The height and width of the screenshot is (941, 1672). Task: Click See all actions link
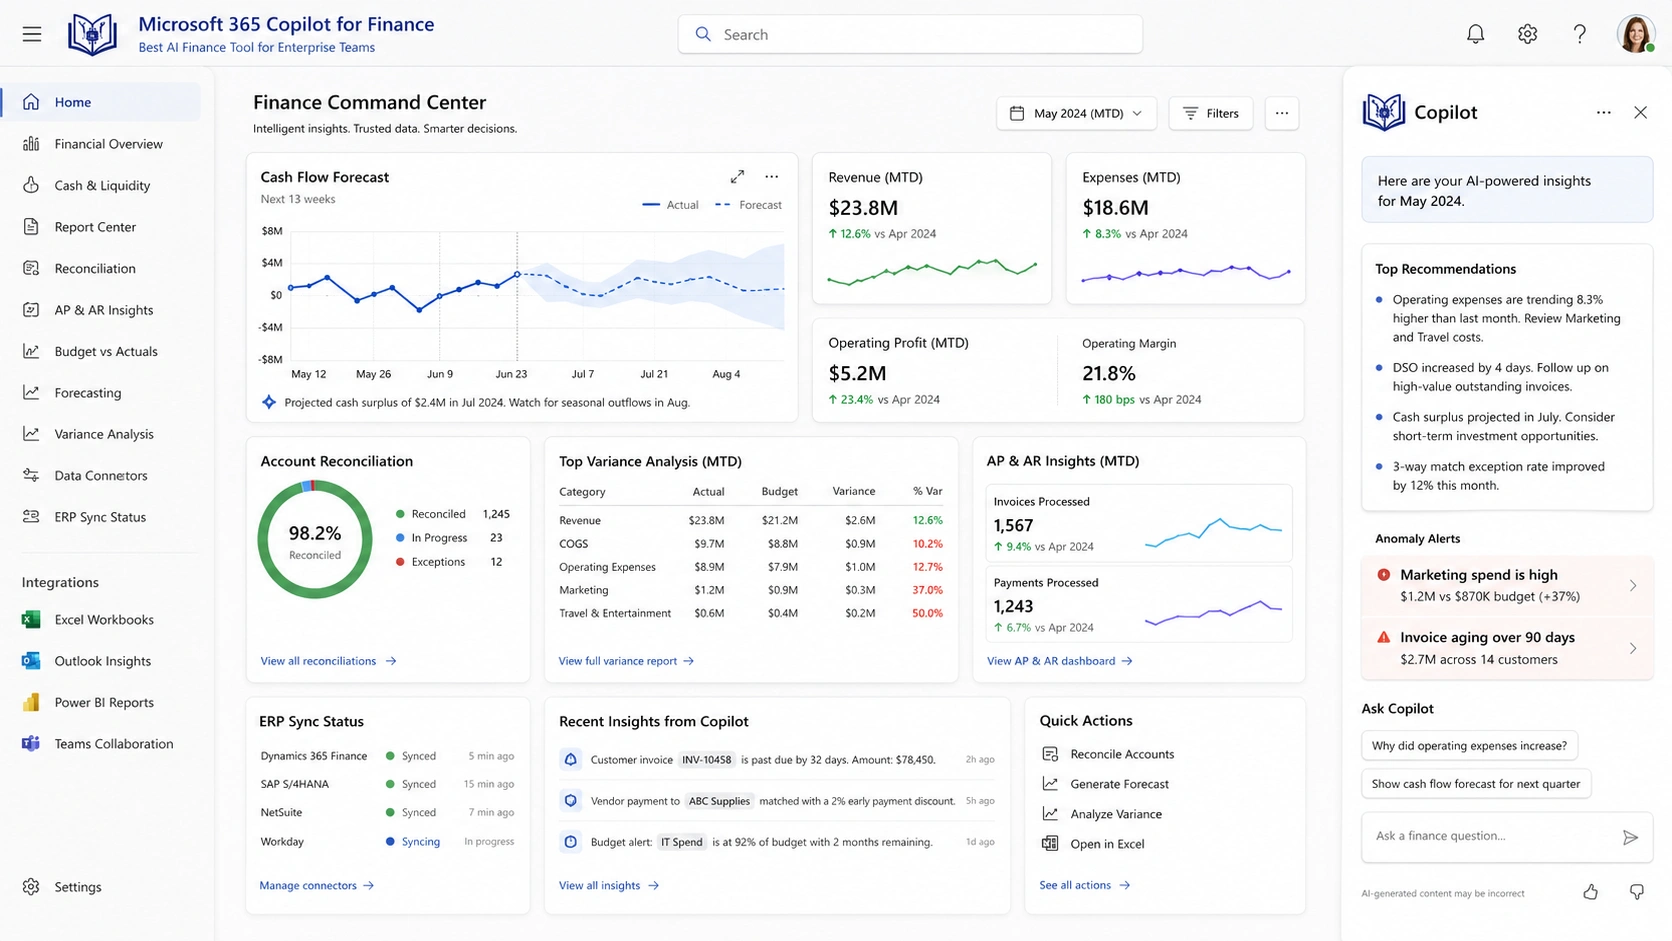tap(1085, 885)
